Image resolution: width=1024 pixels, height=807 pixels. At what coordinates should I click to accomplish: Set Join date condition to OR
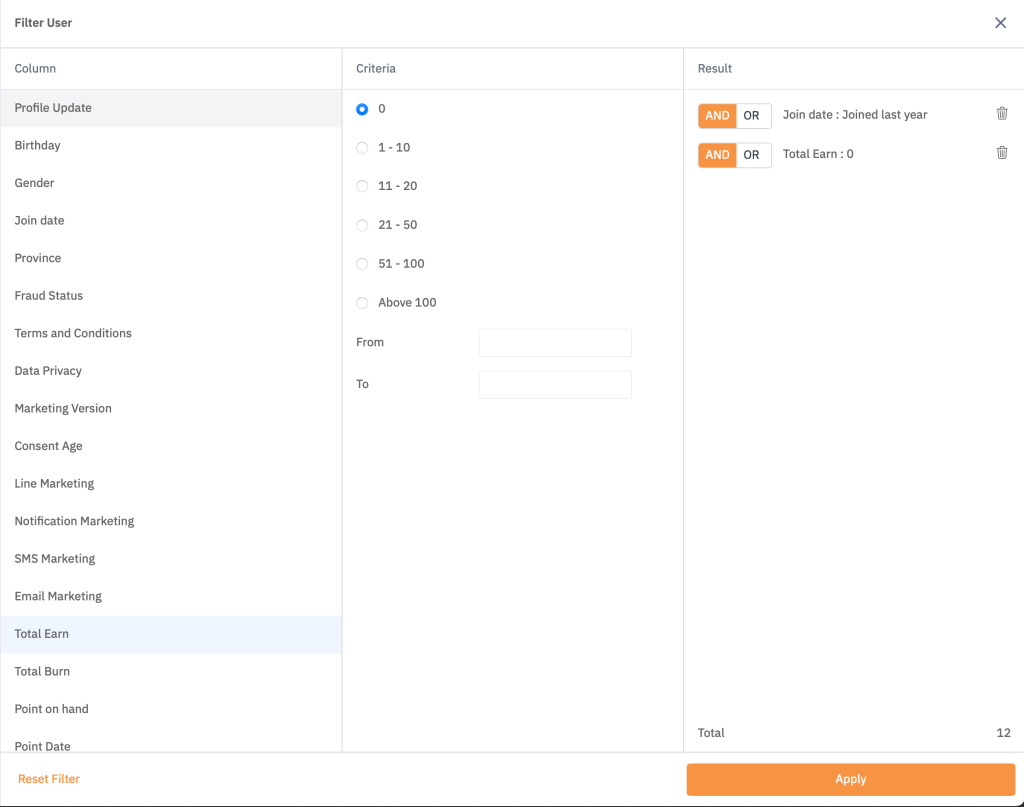pos(752,116)
